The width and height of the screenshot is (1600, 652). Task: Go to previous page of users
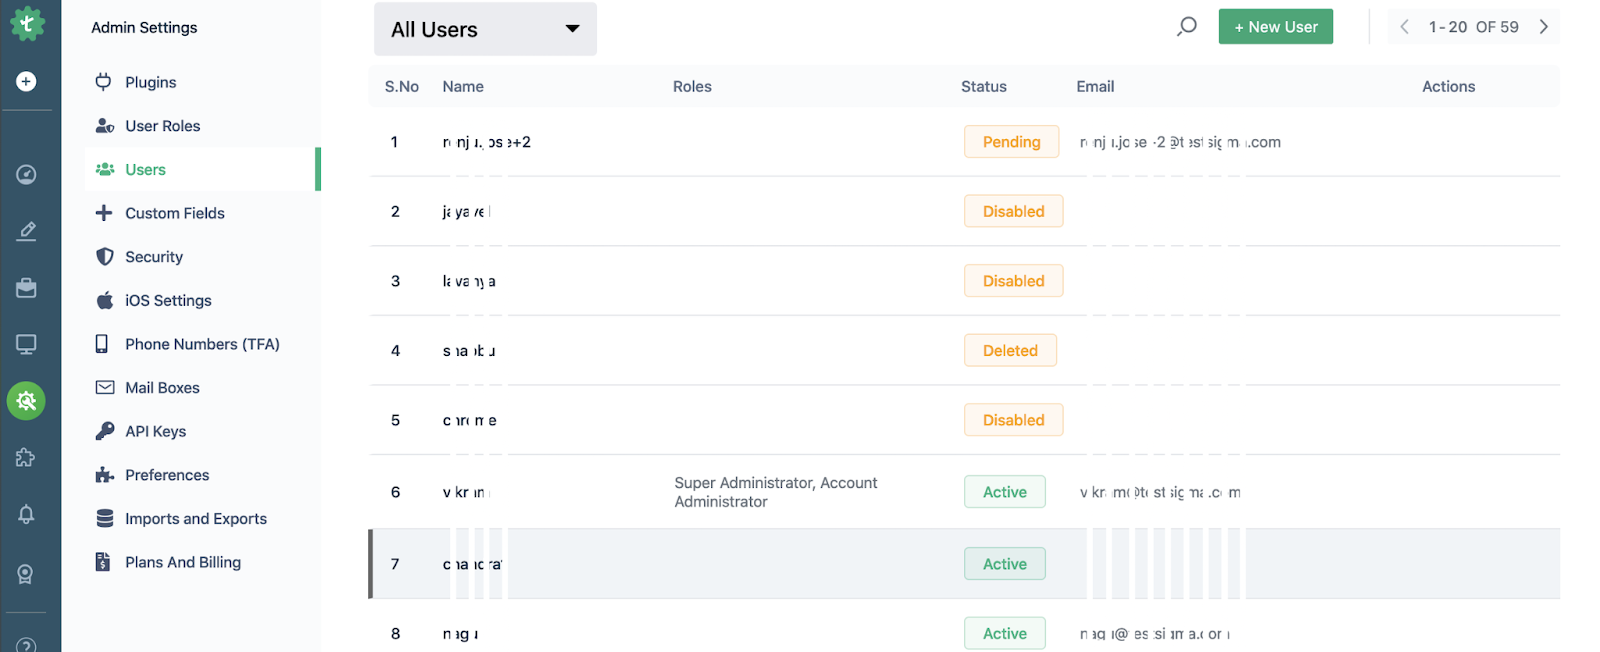click(x=1405, y=27)
